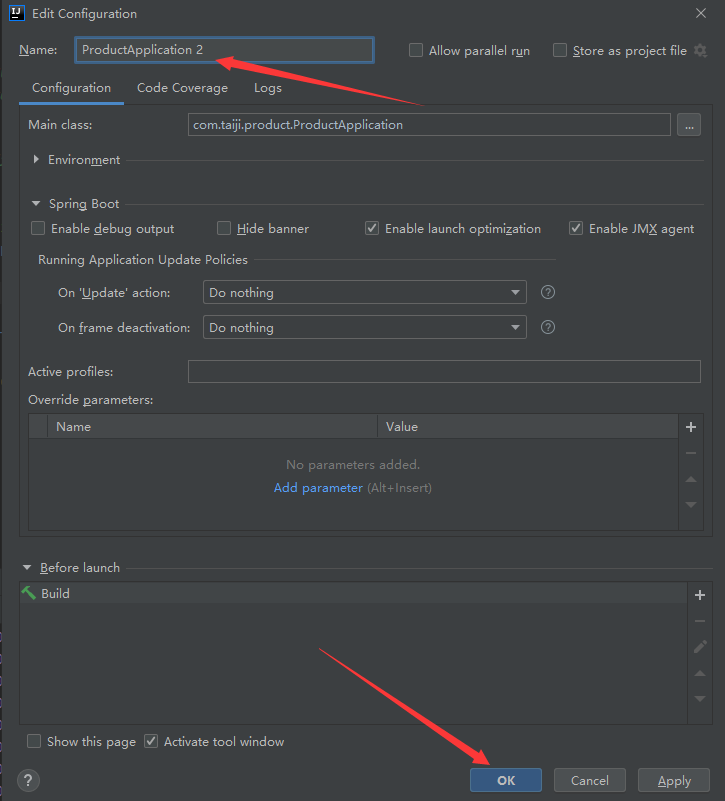
Task: Select the Build task hammer icon
Action: tap(29, 593)
